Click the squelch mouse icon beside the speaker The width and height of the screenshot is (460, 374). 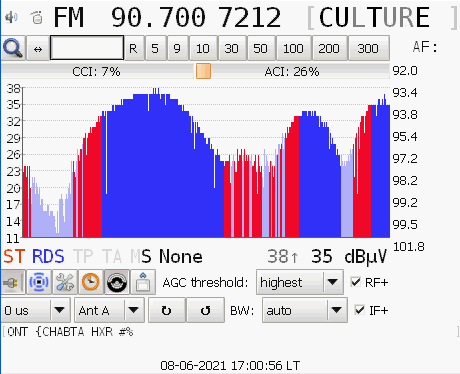[x=37, y=17]
